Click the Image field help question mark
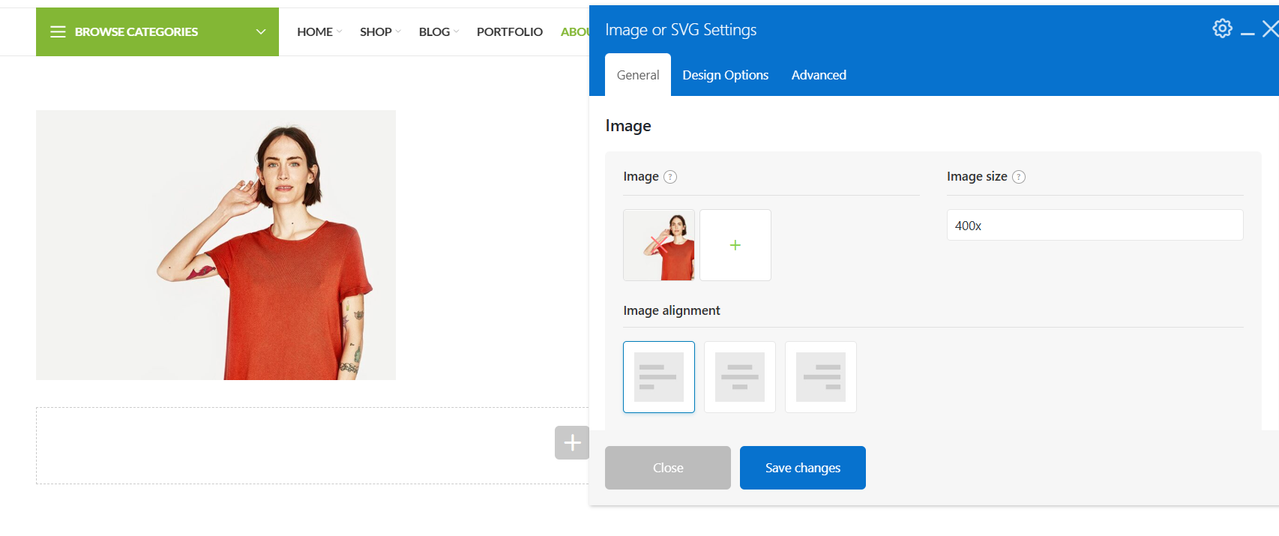 [670, 177]
